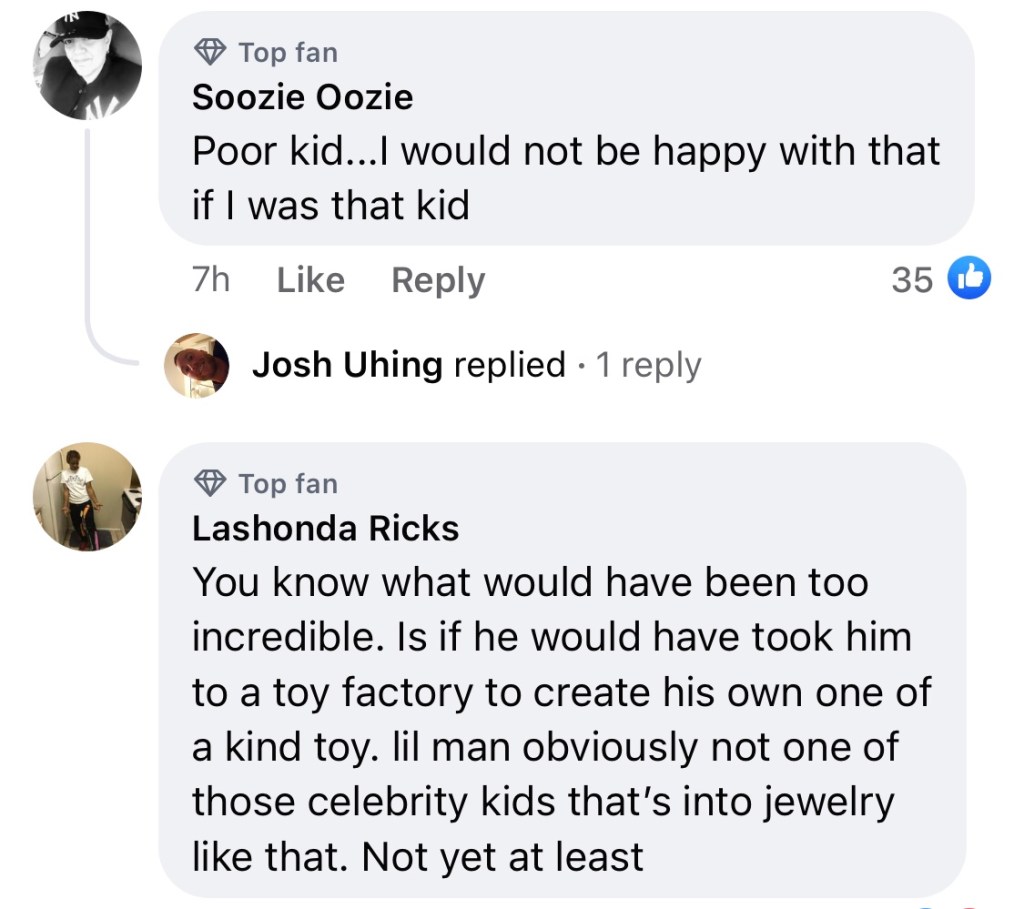Click the diamond badge icon above Lashonda Ricks
The image size is (1024, 909).
209,484
